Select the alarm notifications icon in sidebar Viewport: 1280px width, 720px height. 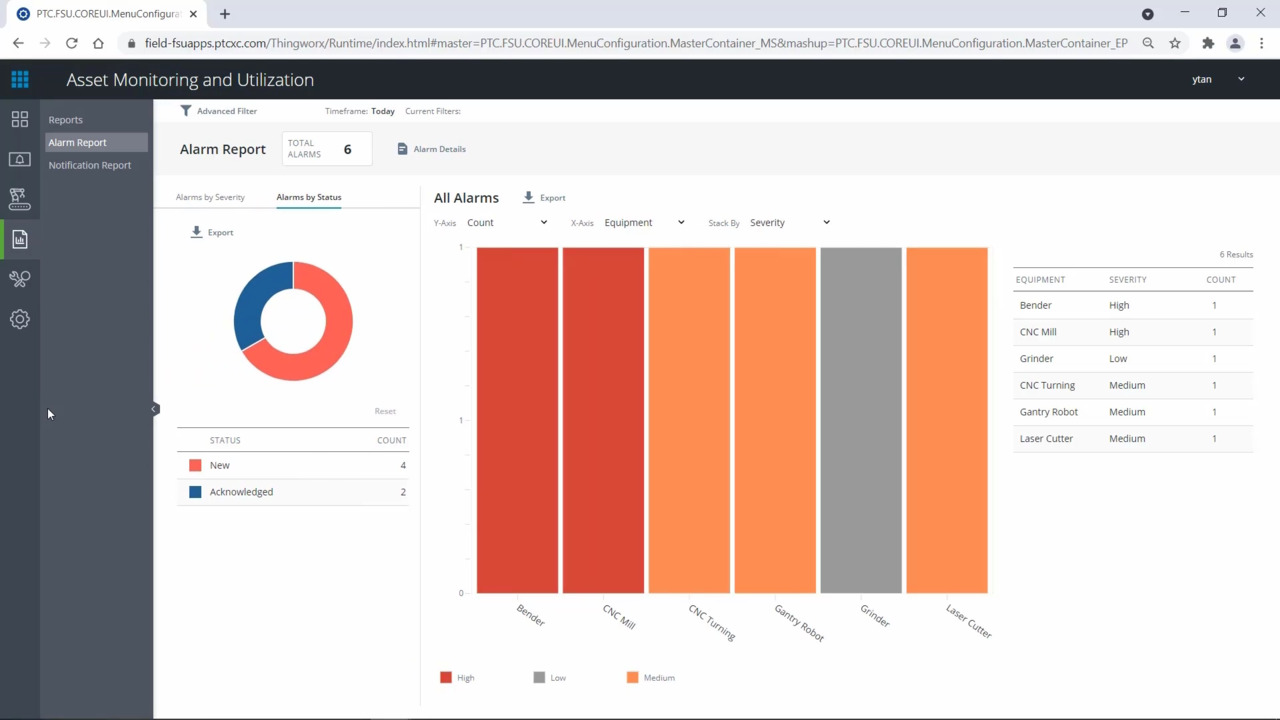pyautogui.click(x=20, y=158)
